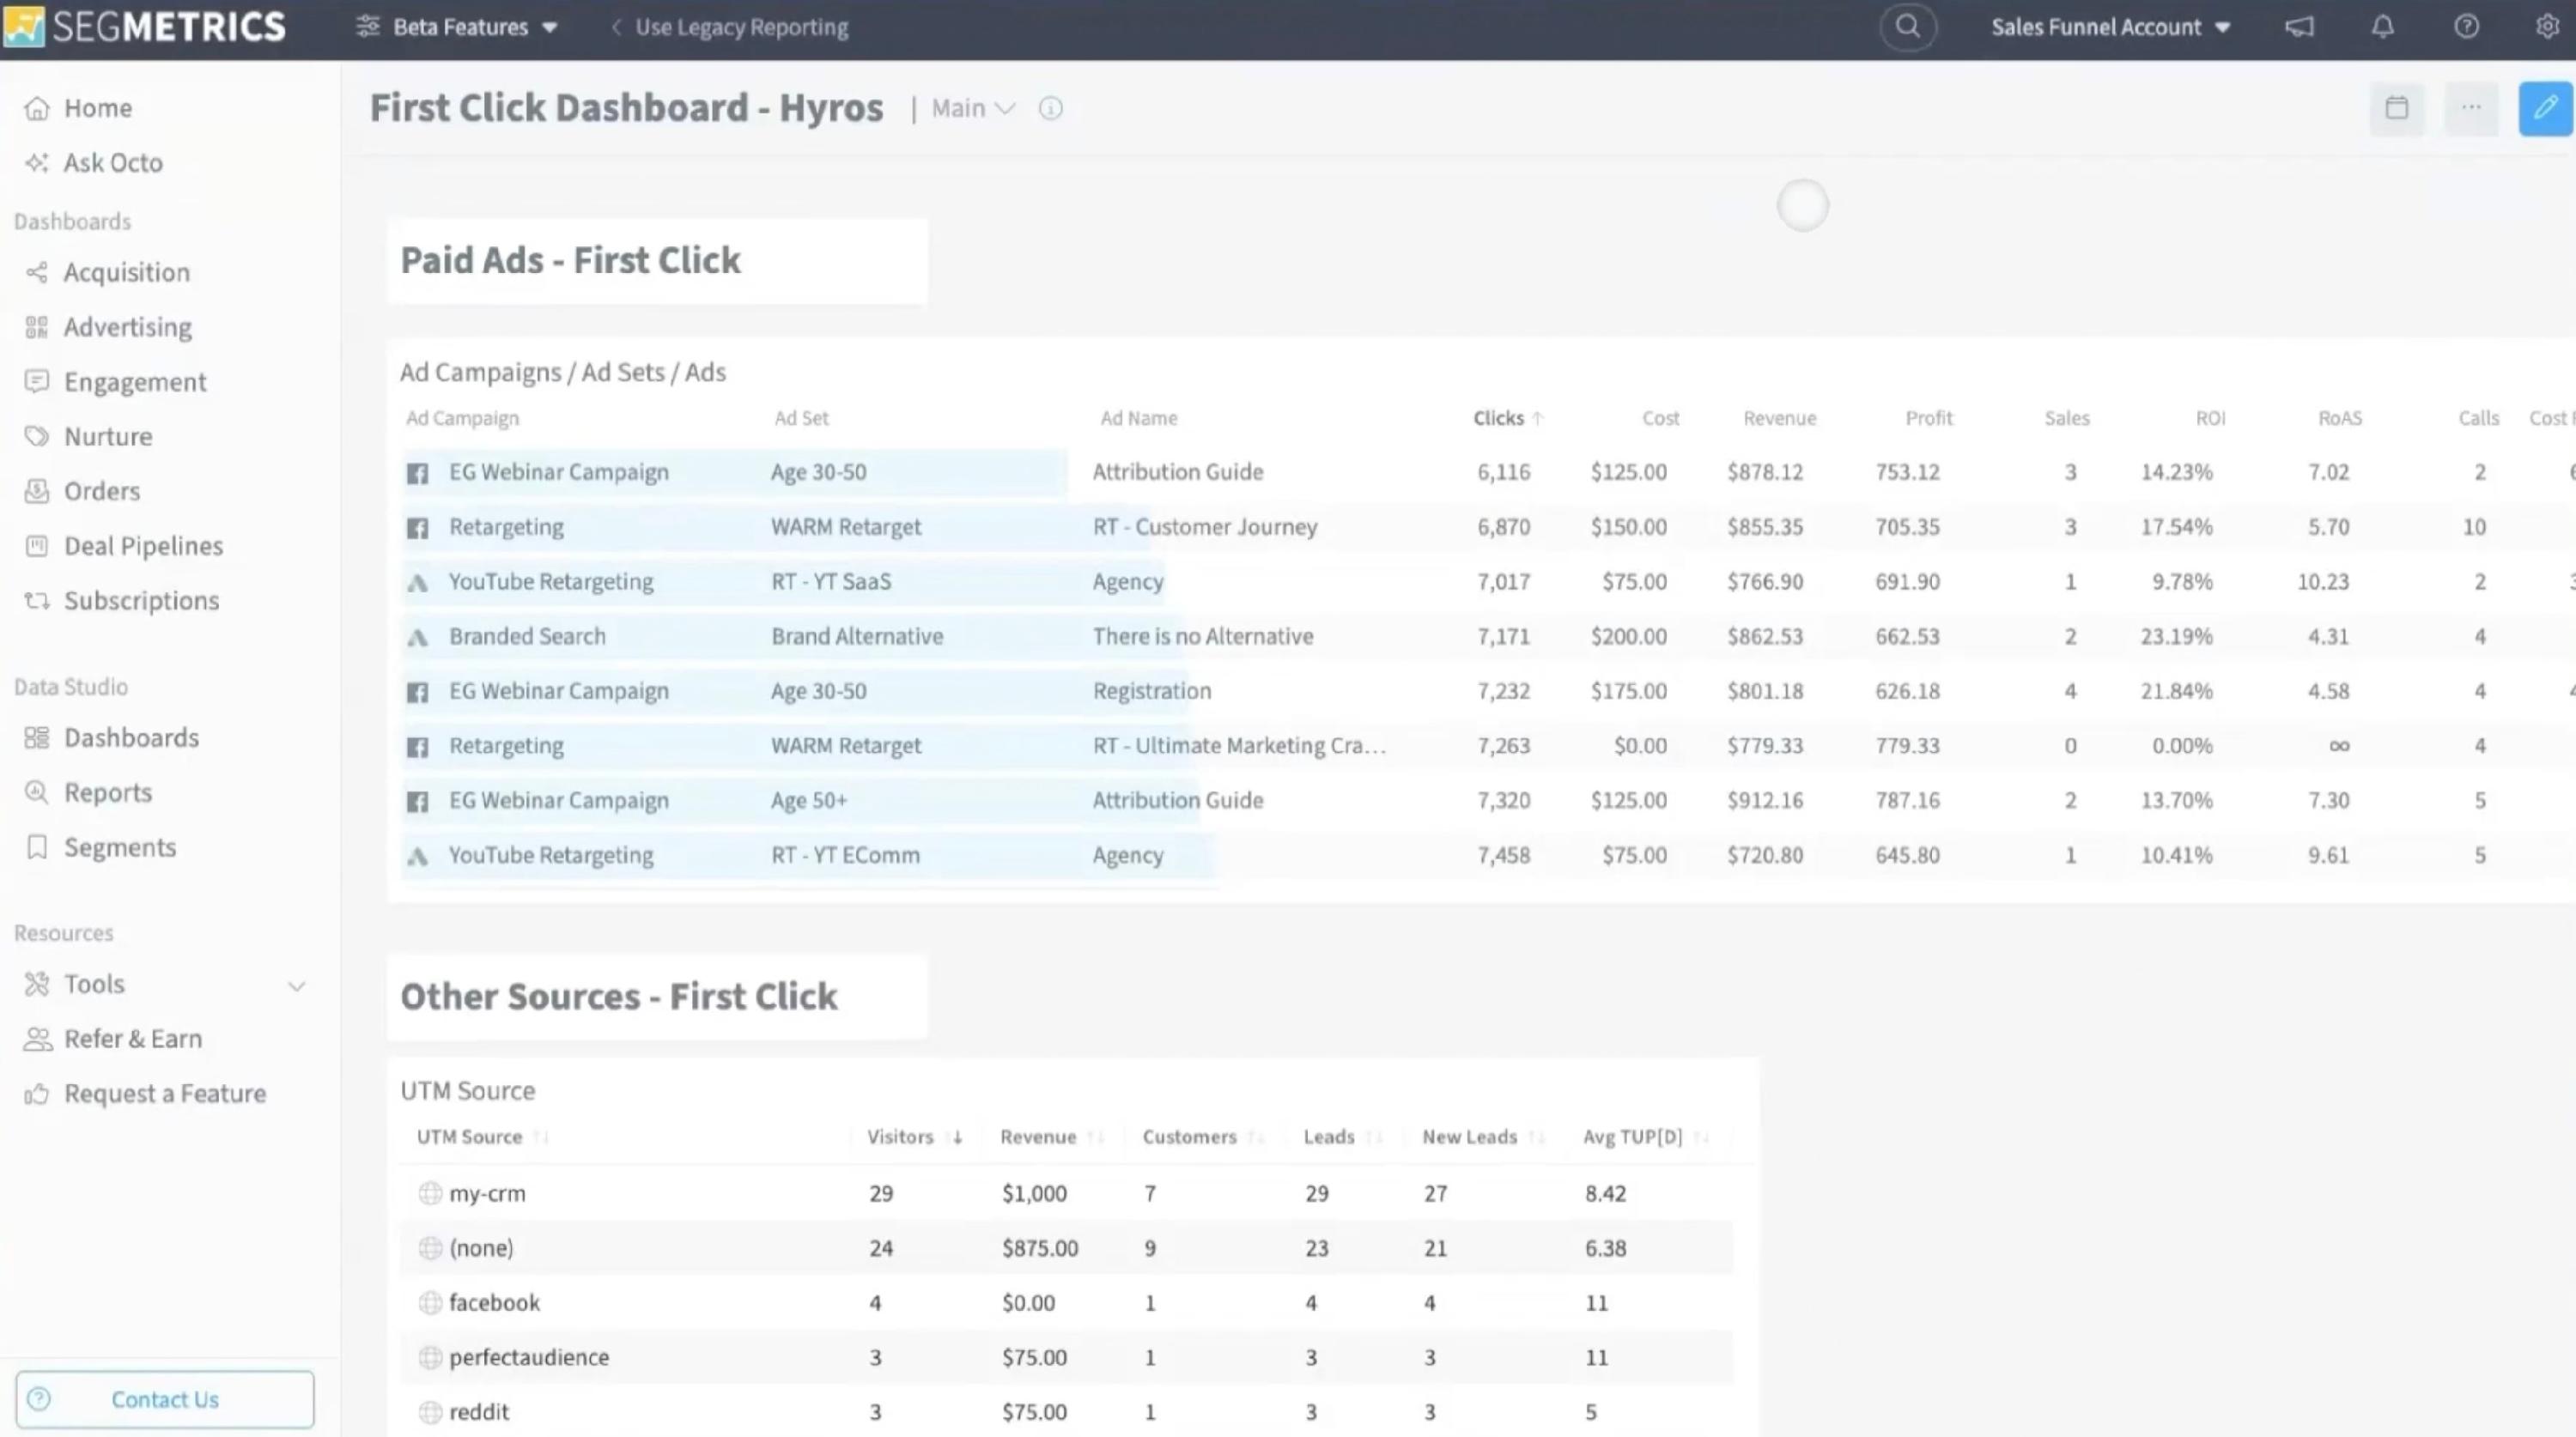The height and width of the screenshot is (1437, 2576).
Task: Open announcements megaphone icon
Action: pyautogui.click(x=2299, y=27)
